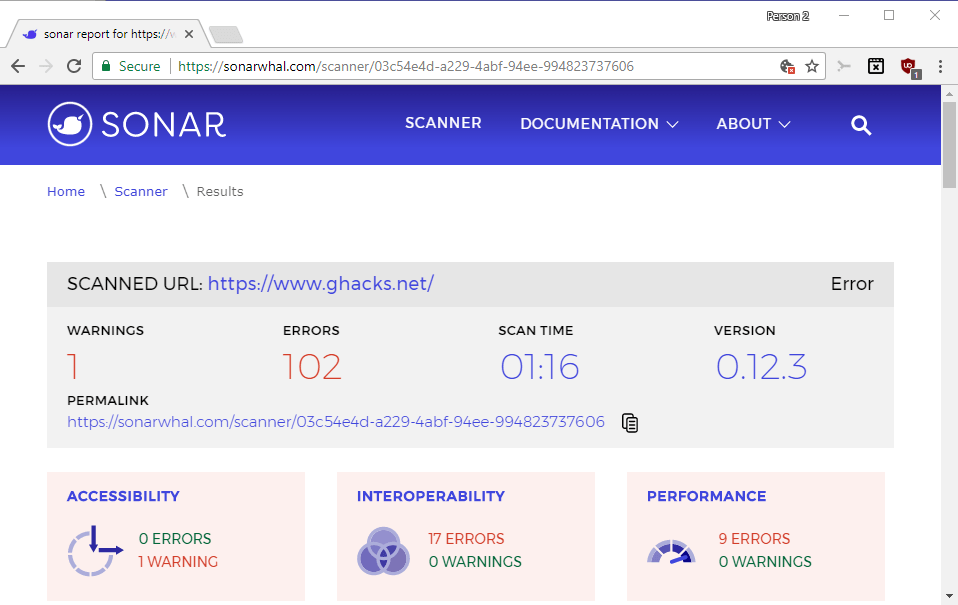
Task: Click the Accessibility clock-arrow icon
Action: pyautogui.click(x=95, y=550)
